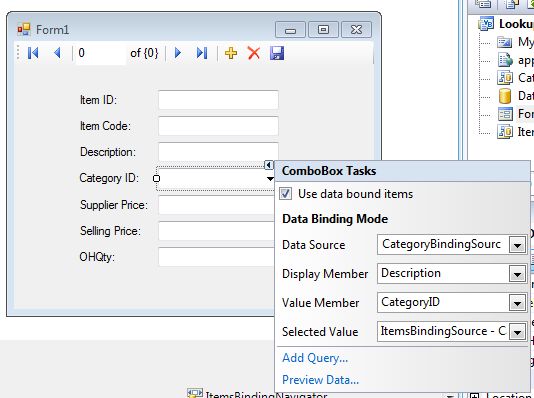Click the Move Next arrow icon

point(177,53)
